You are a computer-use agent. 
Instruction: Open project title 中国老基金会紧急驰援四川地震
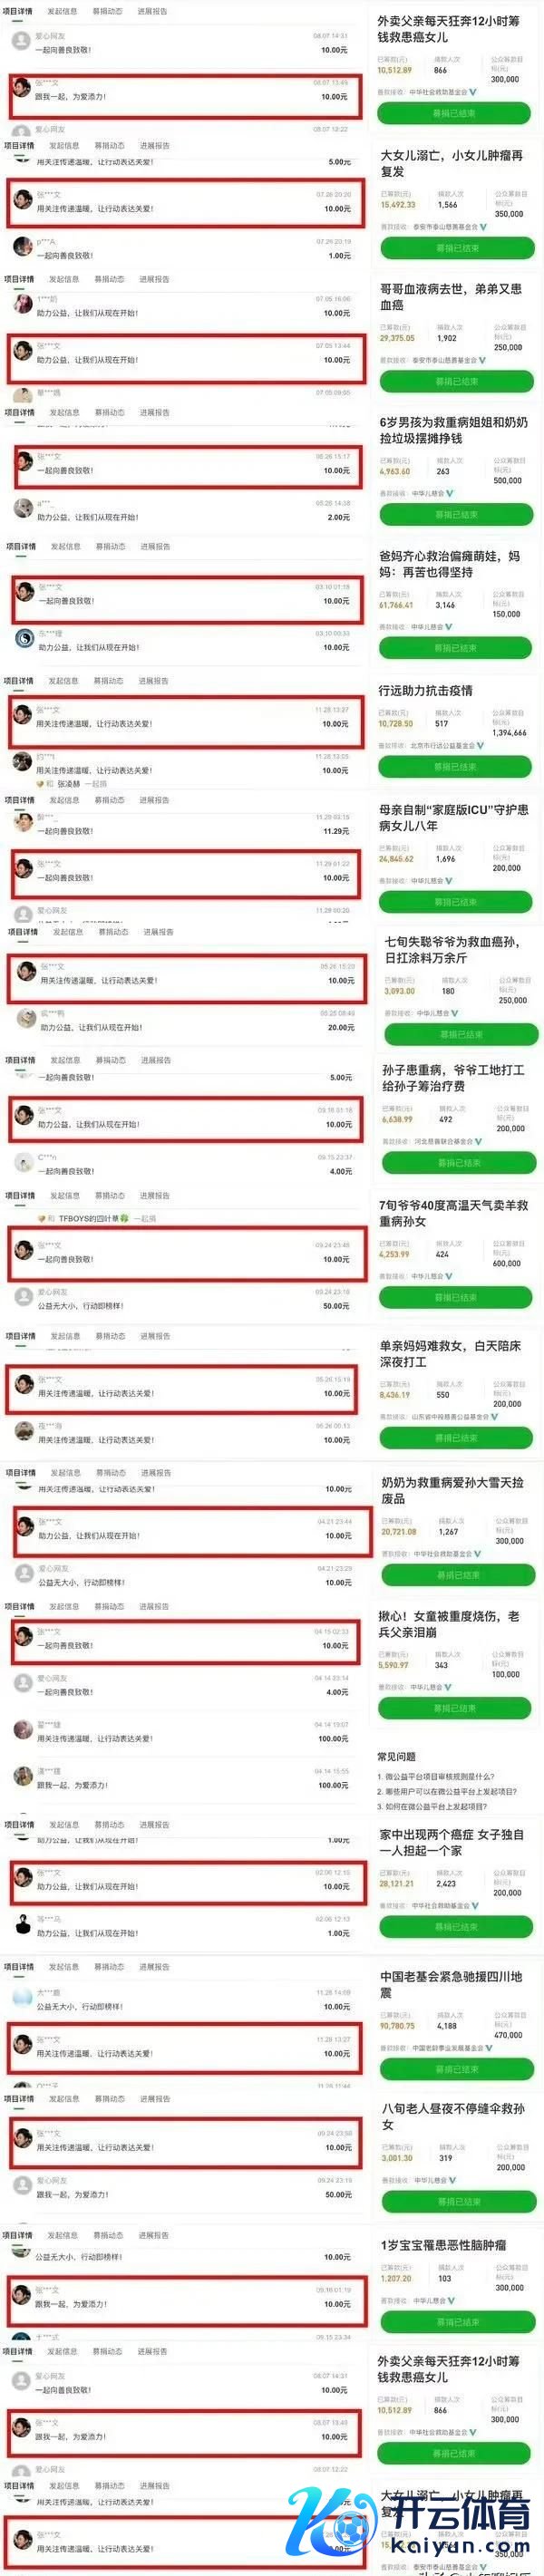pyautogui.click(x=450, y=1985)
